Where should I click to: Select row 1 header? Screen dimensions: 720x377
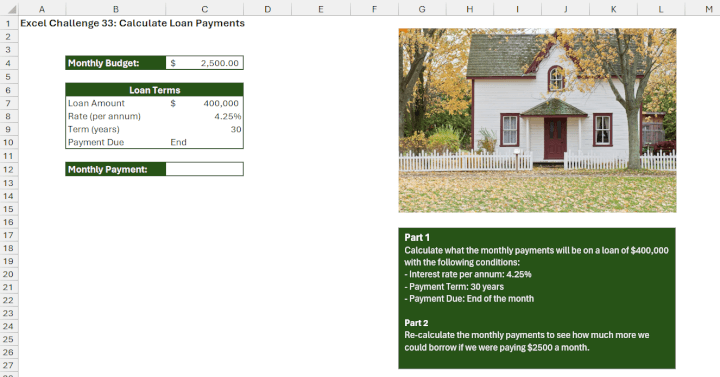(x=9, y=23)
